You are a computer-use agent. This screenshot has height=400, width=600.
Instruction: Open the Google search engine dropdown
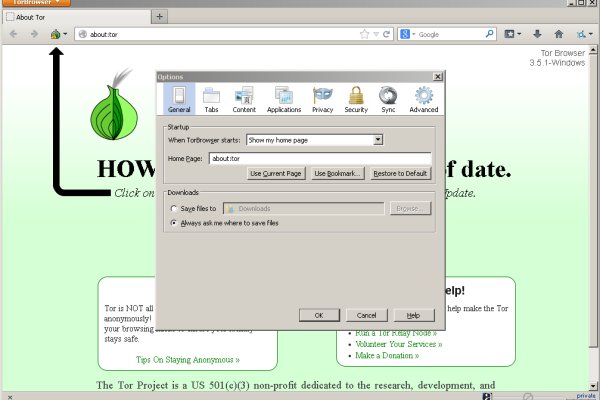407,34
